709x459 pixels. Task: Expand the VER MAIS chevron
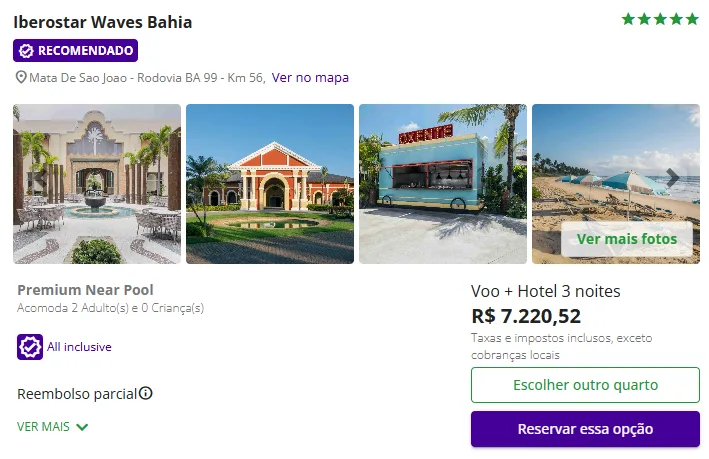(x=82, y=427)
